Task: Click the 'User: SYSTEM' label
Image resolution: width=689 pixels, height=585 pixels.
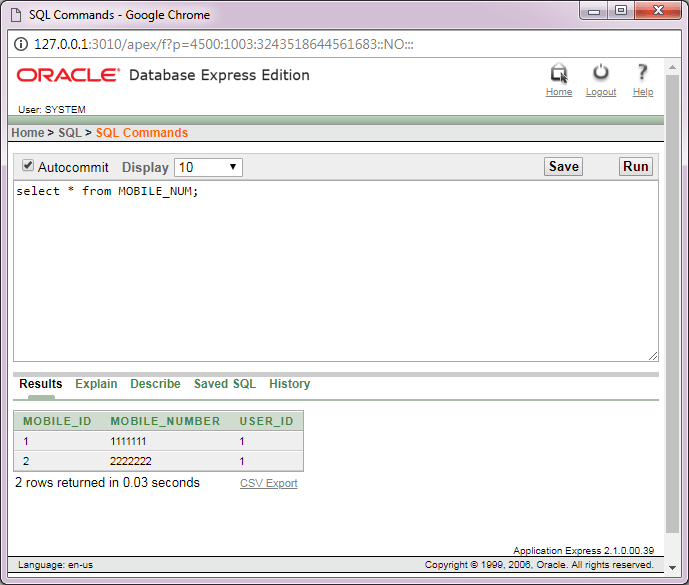Action: (x=52, y=109)
